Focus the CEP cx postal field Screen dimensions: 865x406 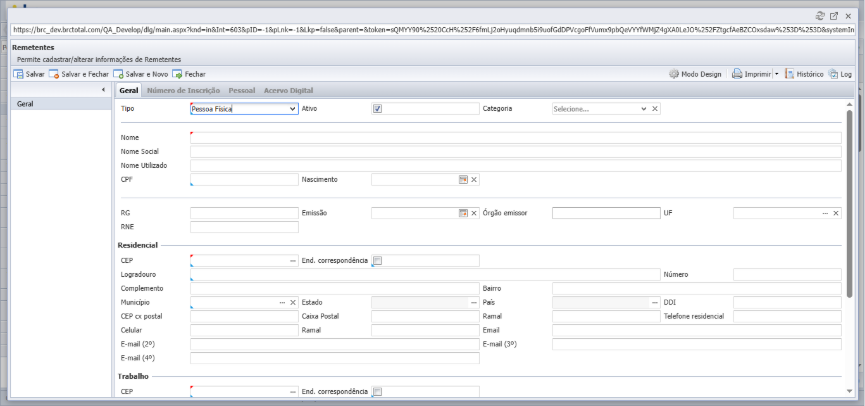pos(244,317)
